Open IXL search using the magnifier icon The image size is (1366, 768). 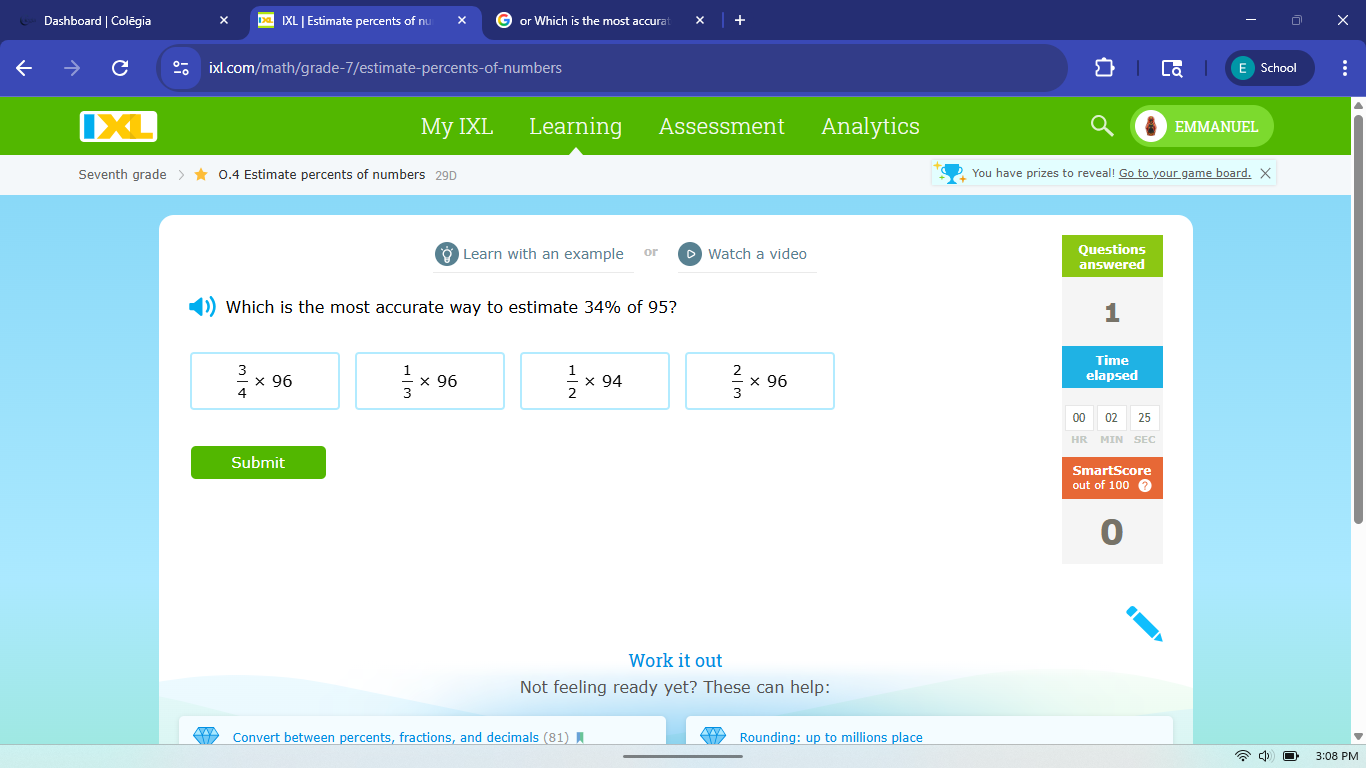[1101, 126]
